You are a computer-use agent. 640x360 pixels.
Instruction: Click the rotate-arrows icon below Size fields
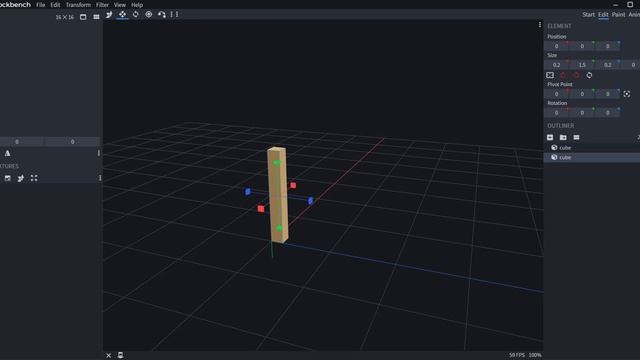point(589,75)
